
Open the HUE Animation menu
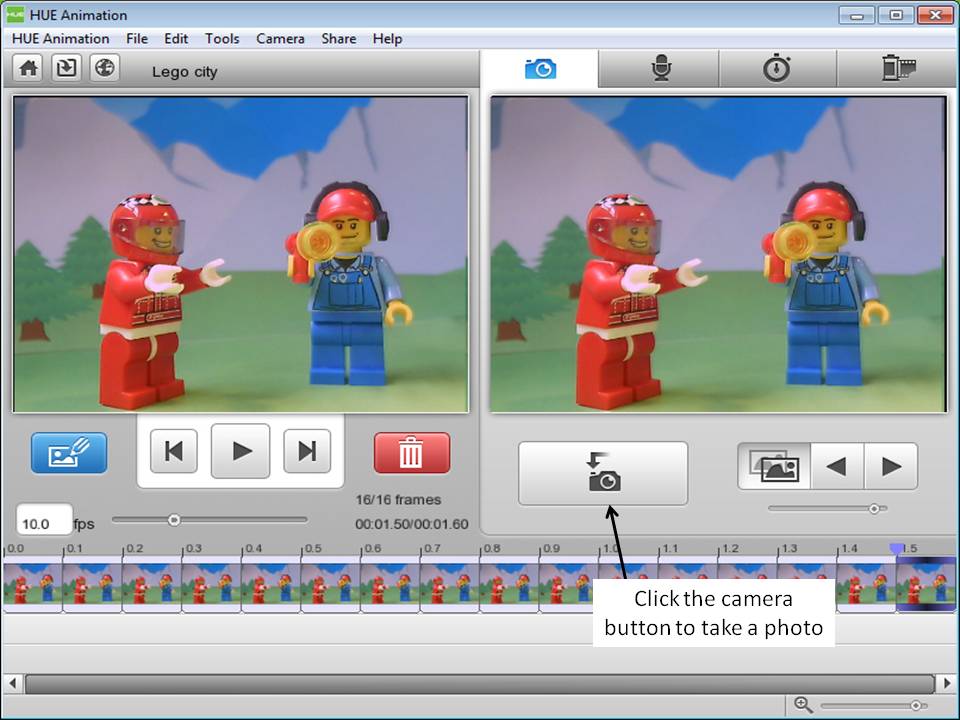61,39
